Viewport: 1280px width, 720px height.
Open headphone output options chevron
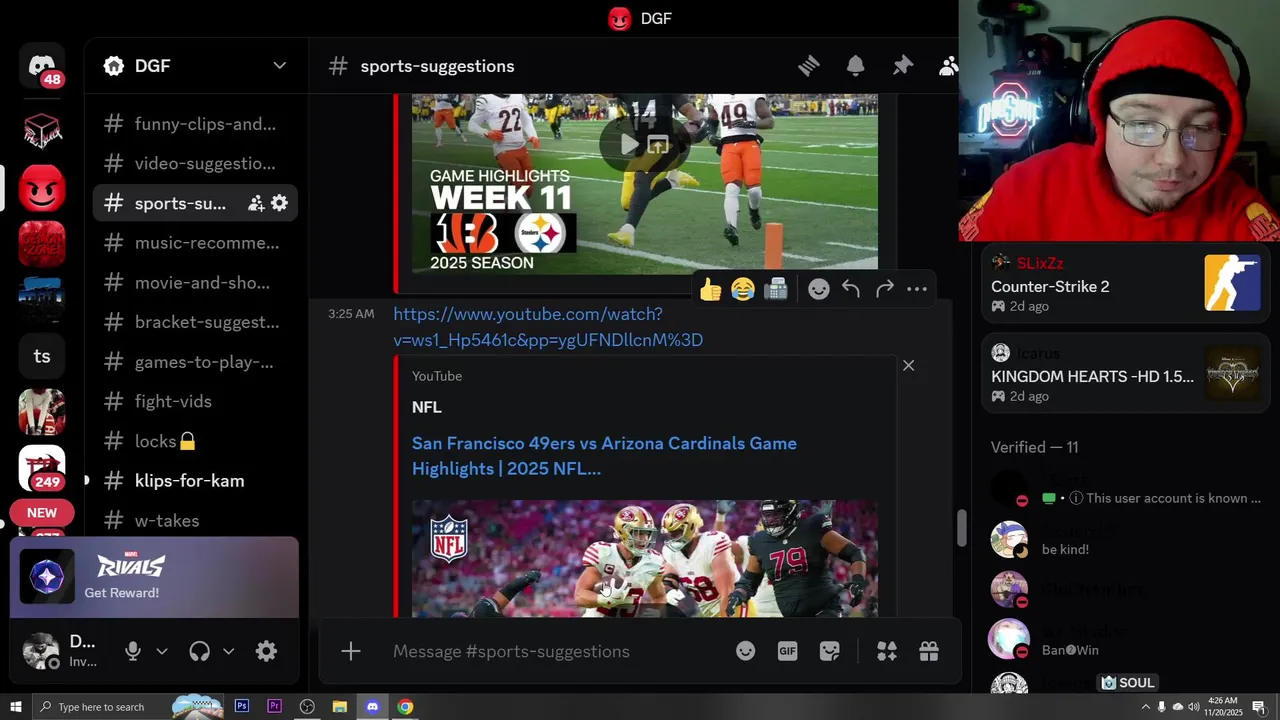[228, 651]
